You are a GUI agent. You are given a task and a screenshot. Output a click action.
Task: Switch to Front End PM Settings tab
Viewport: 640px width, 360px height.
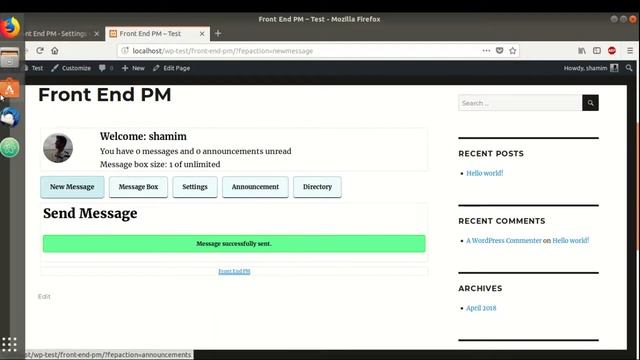pos(57,34)
